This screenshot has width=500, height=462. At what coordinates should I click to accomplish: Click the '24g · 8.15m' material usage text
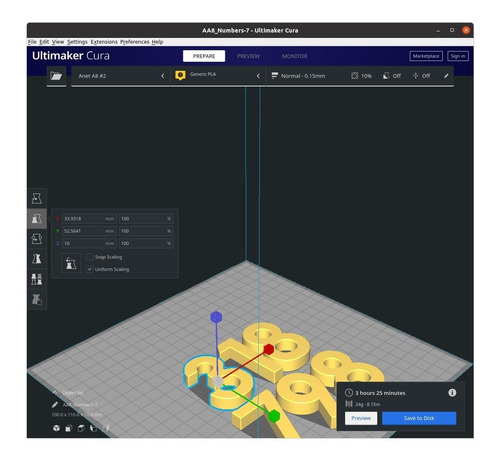(367, 404)
